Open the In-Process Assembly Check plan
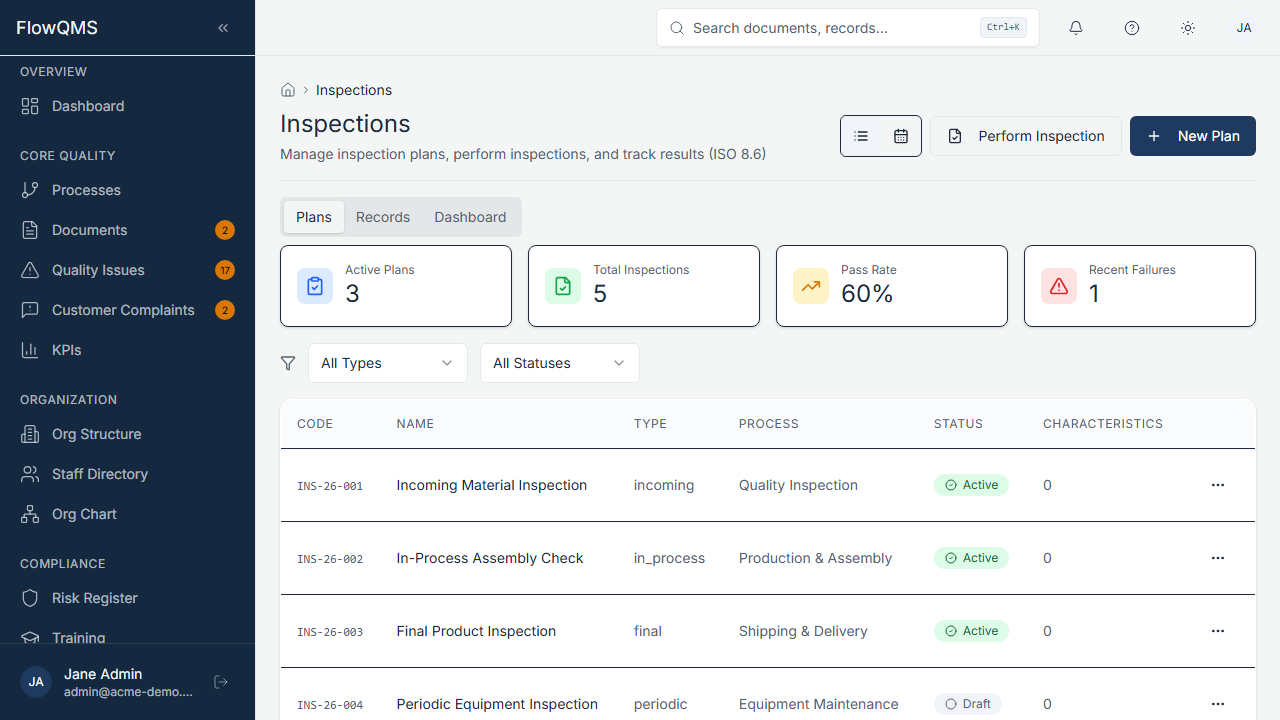Screen dimensions: 1280x720 (489, 558)
